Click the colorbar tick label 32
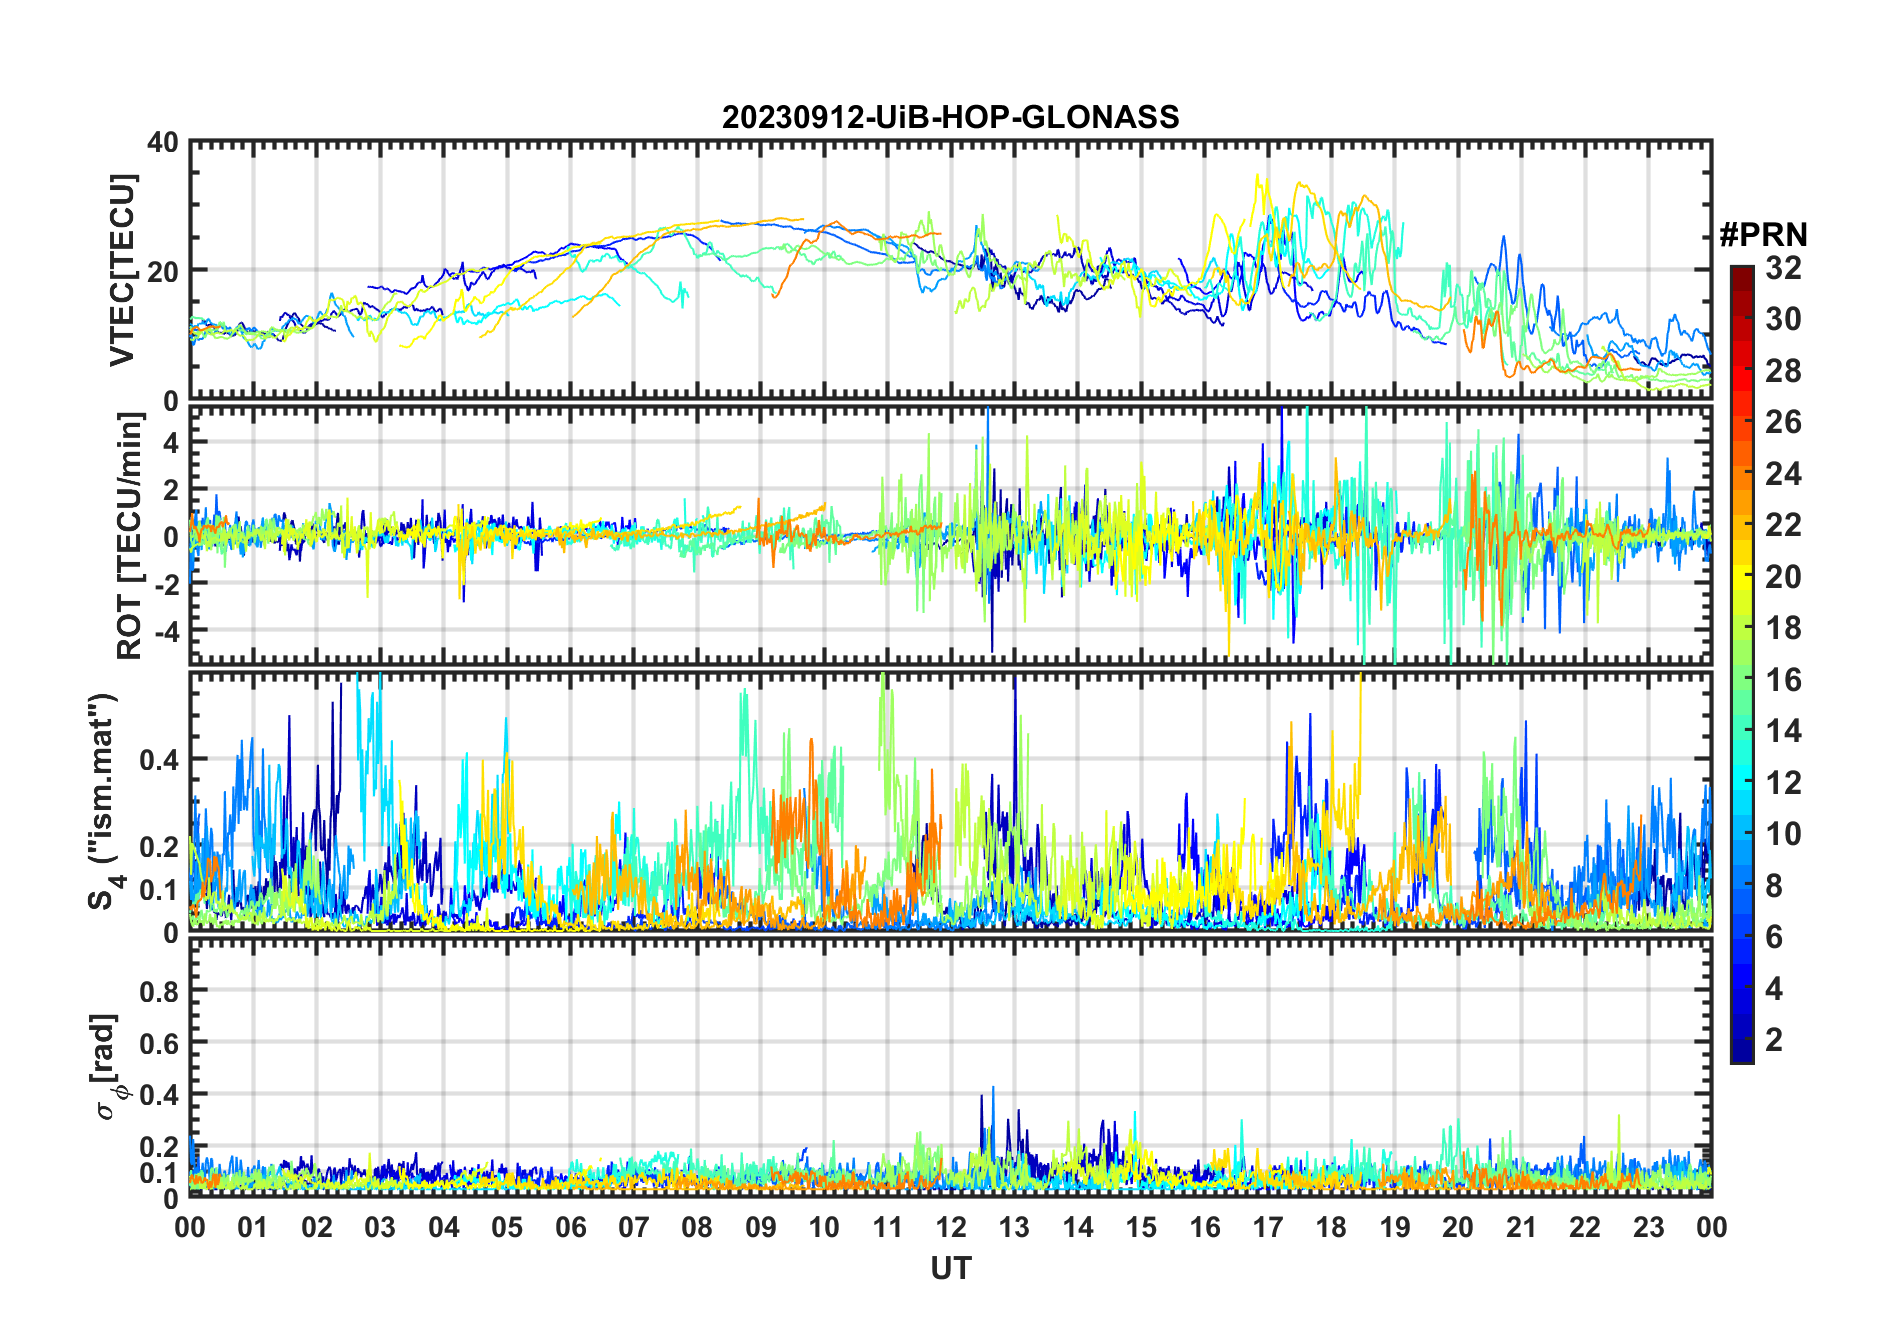The height and width of the screenshot is (1330, 1902). pos(1783,268)
